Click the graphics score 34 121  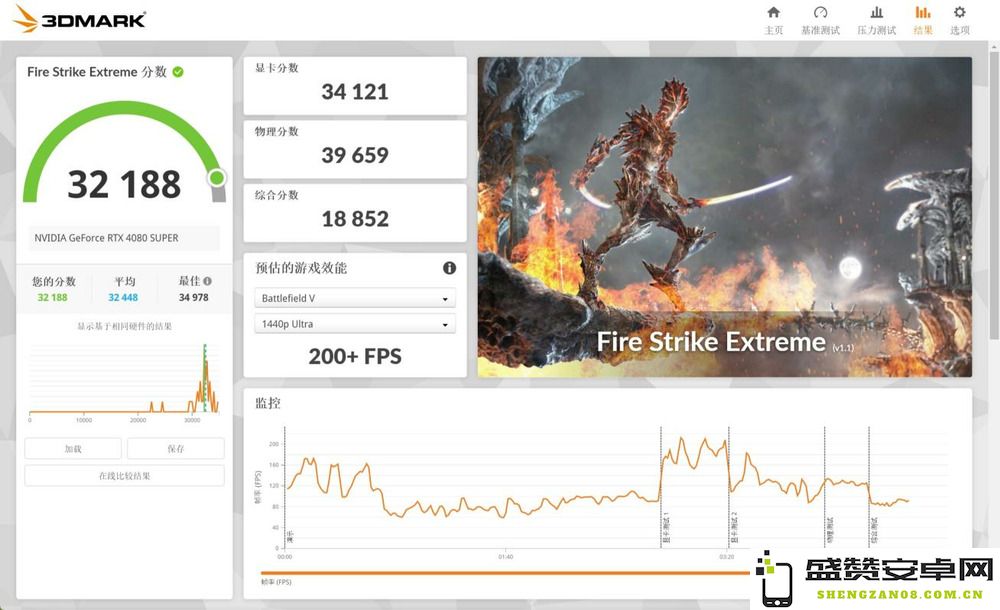[355, 92]
